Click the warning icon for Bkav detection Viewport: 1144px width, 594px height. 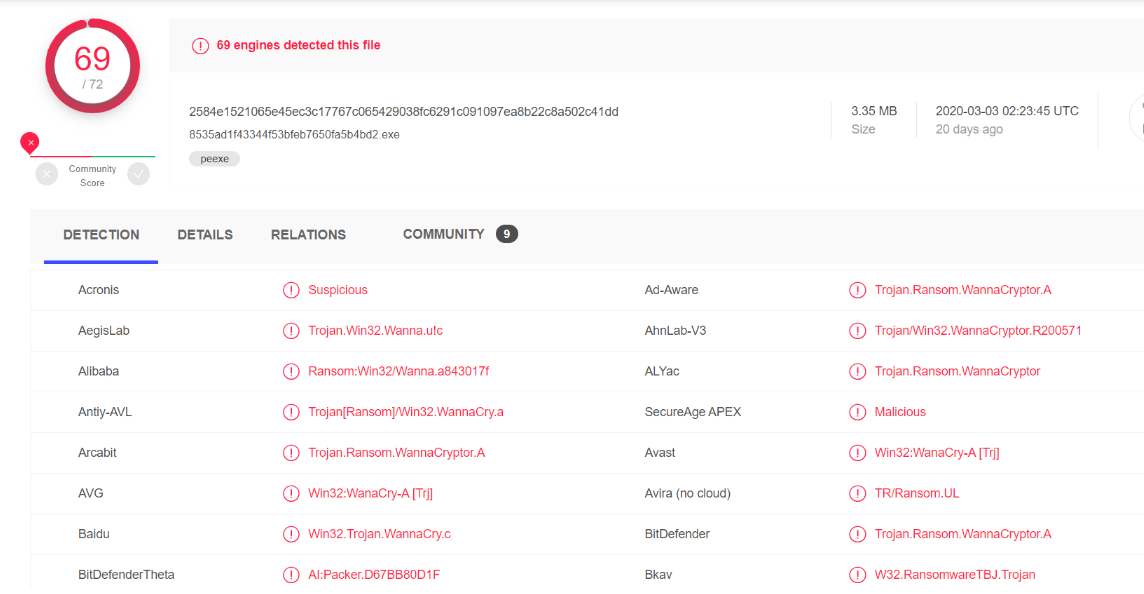point(857,575)
